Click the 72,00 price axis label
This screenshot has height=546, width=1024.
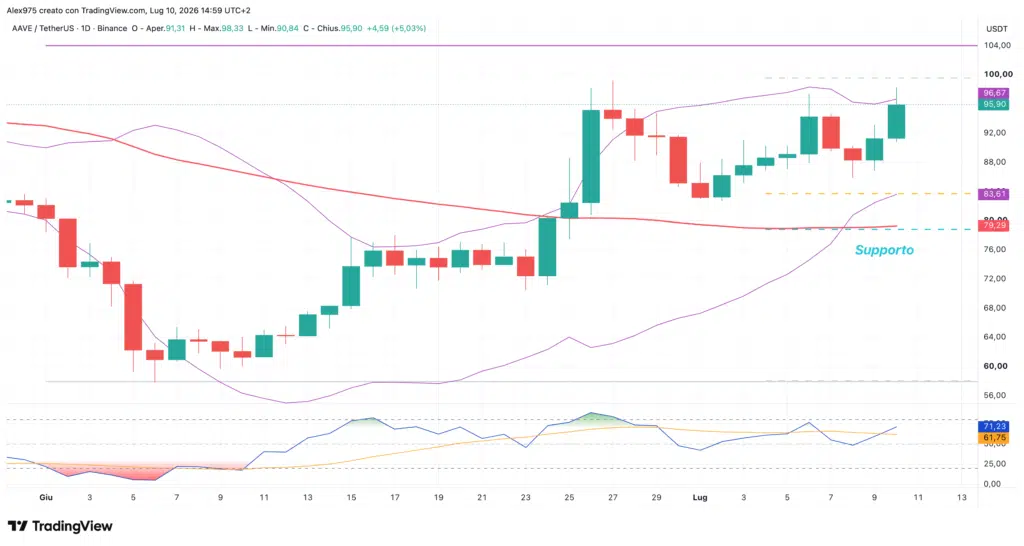(995, 279)
